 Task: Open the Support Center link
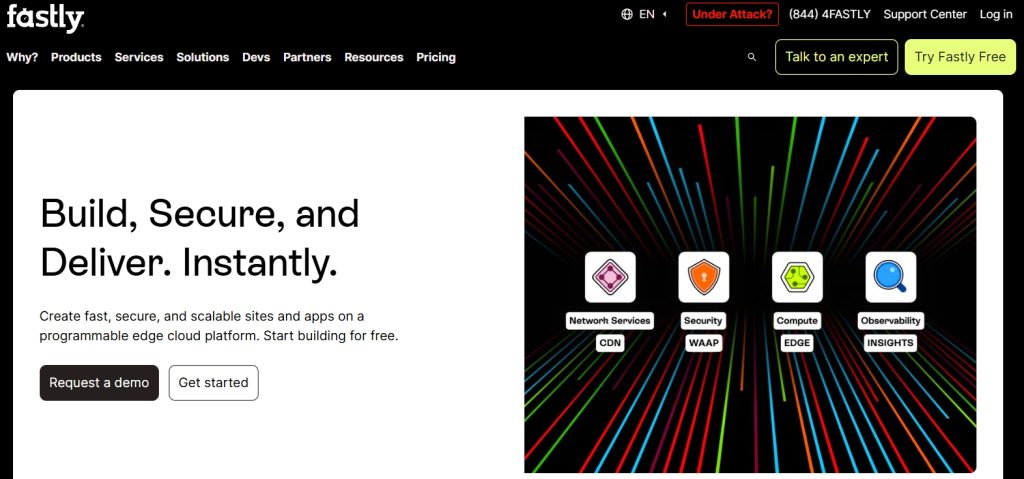coord(925,14)
